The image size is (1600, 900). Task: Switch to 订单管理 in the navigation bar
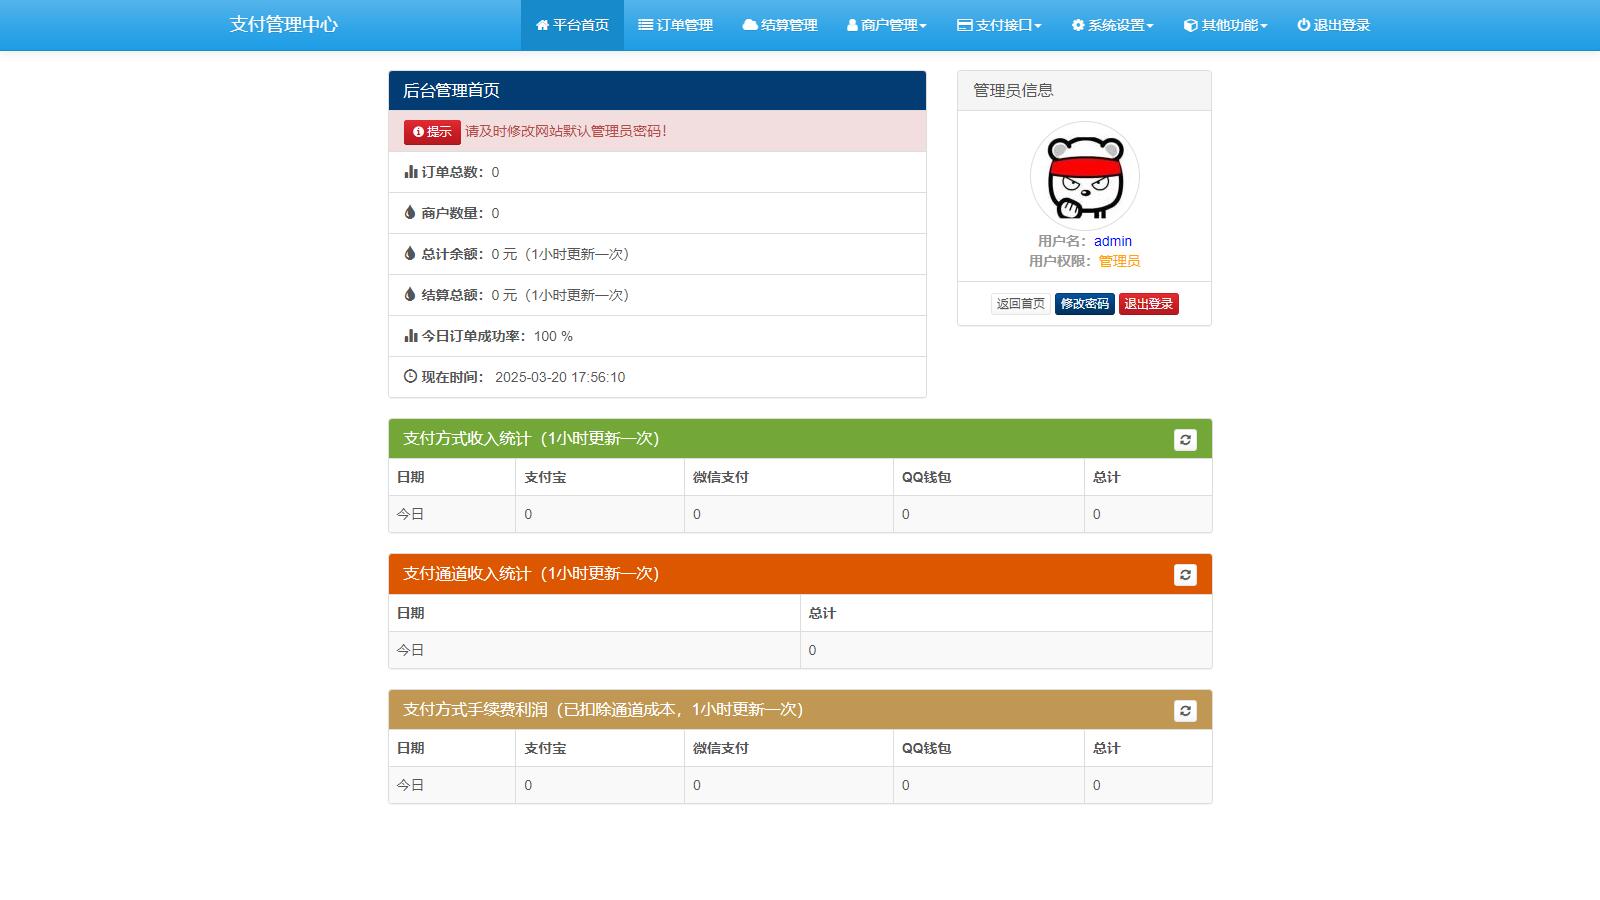coord(677,25)
